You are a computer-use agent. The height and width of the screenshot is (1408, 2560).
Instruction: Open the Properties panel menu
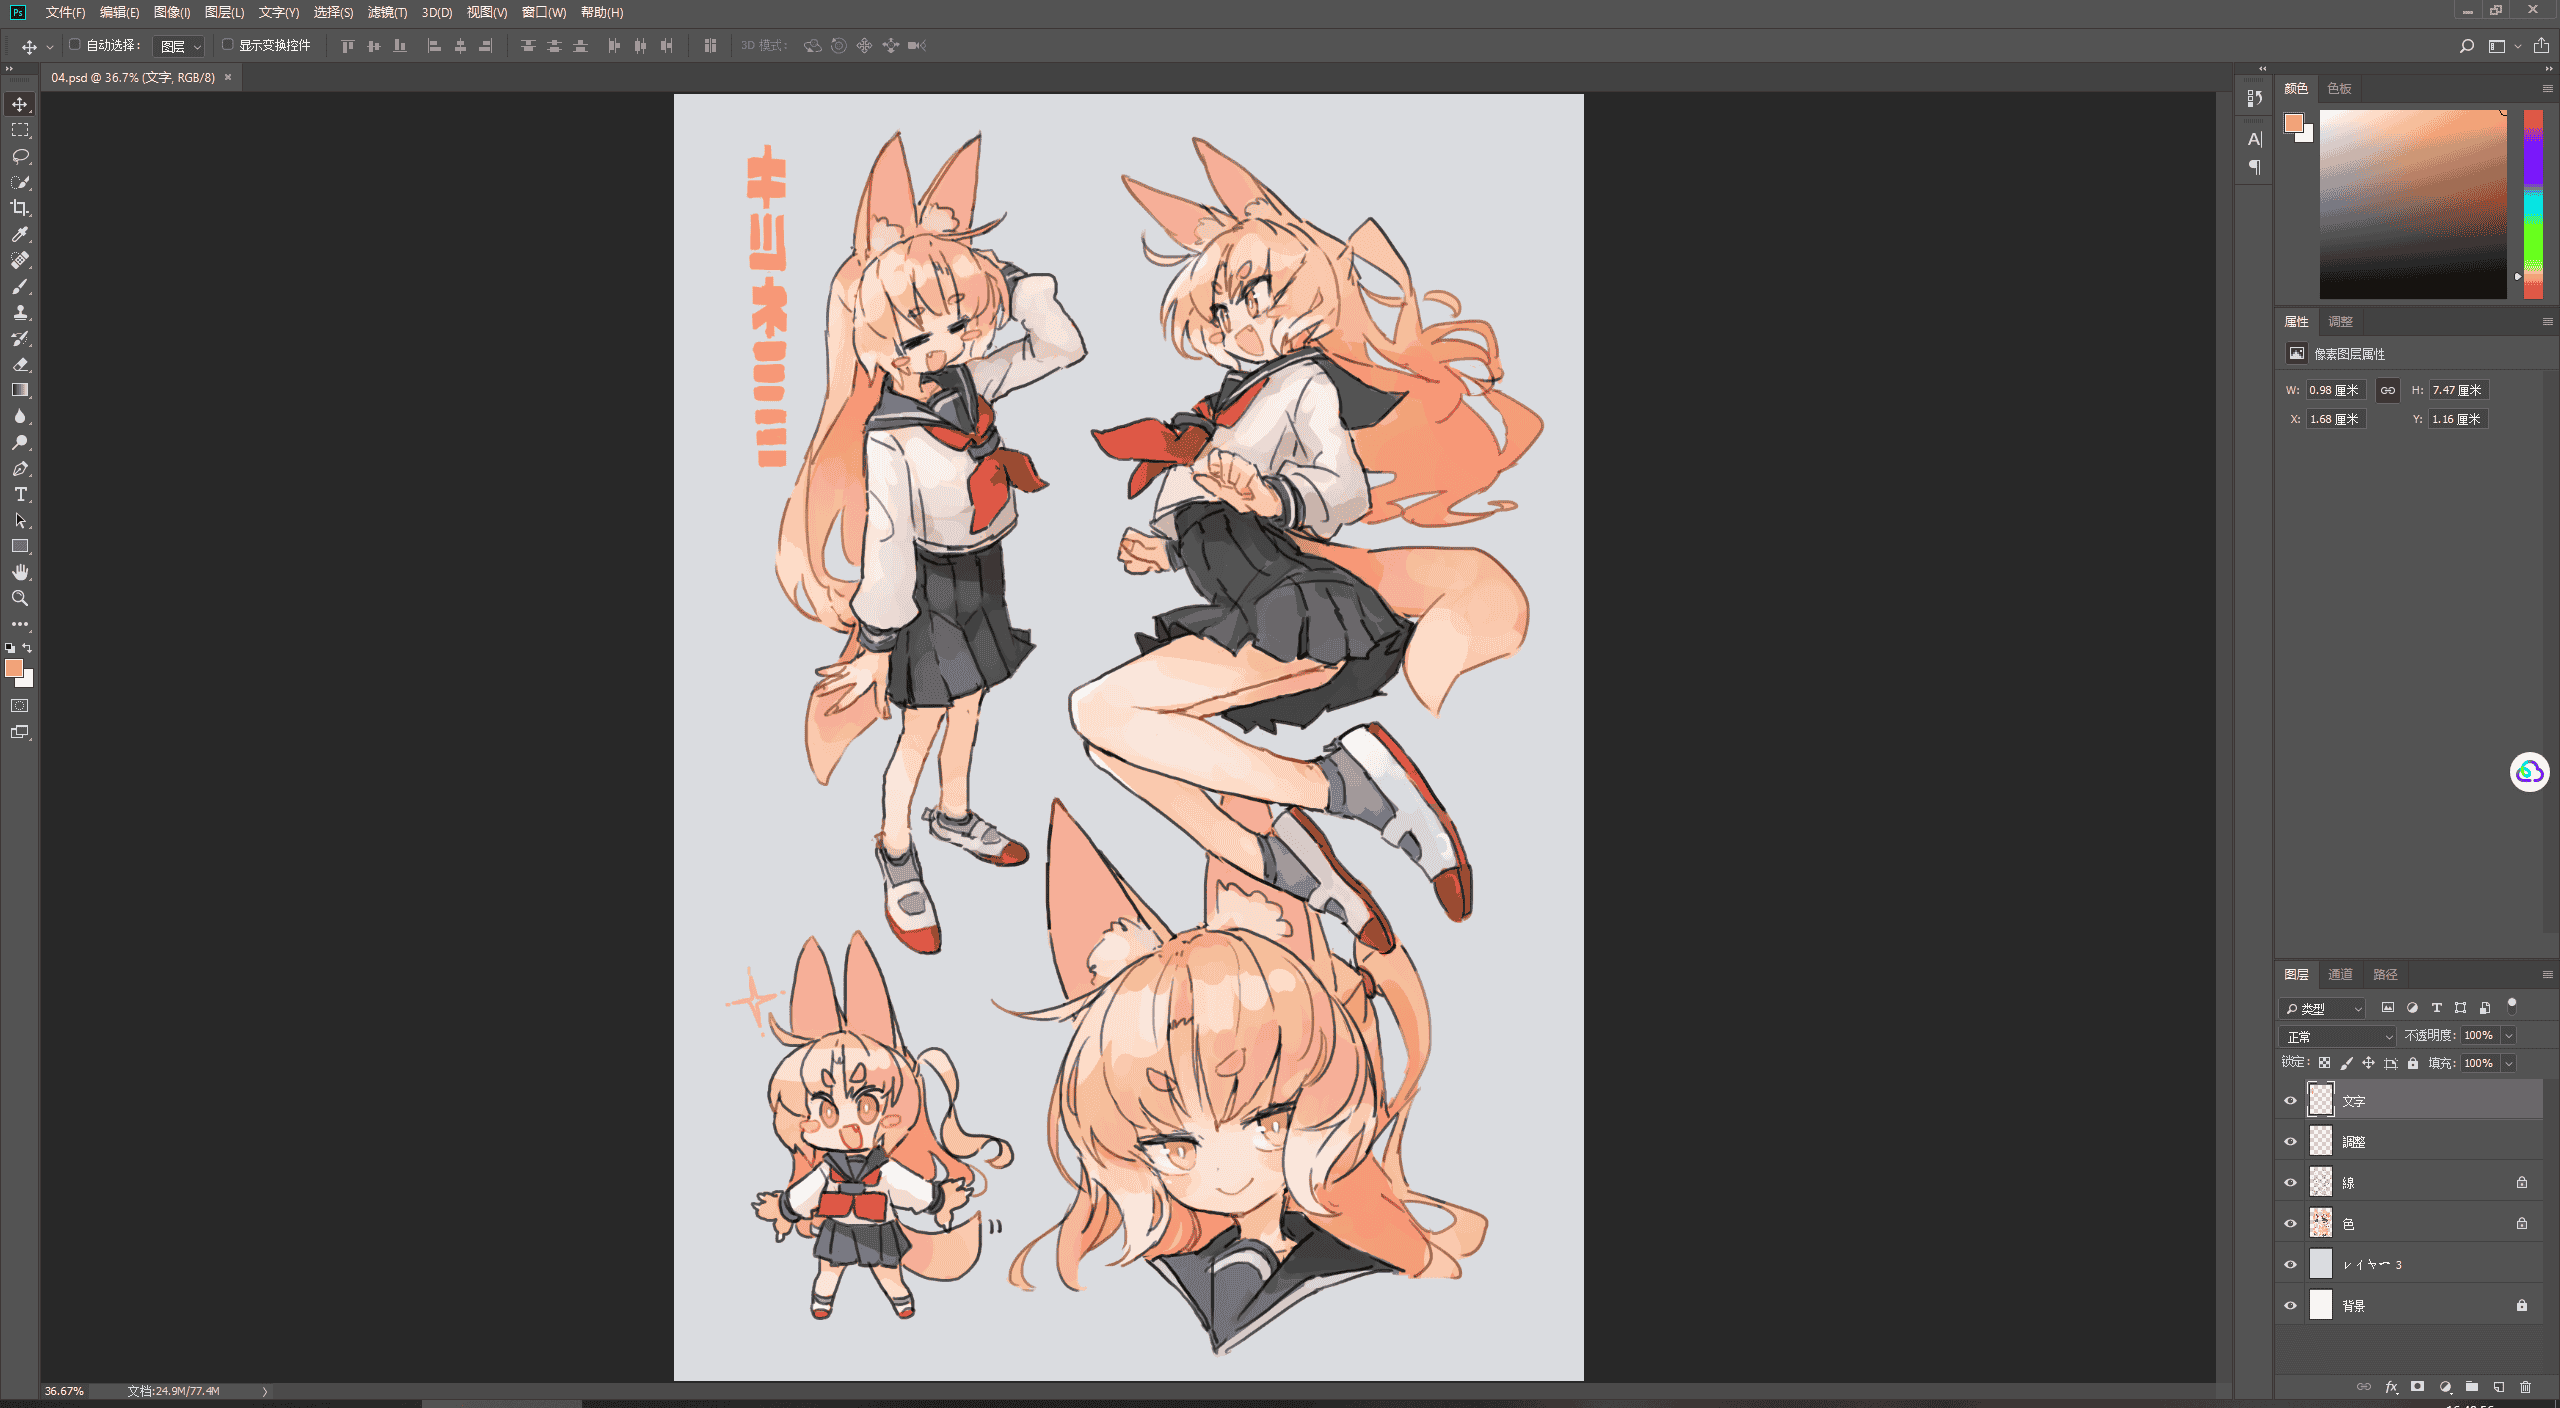(x=2547, y=321)
